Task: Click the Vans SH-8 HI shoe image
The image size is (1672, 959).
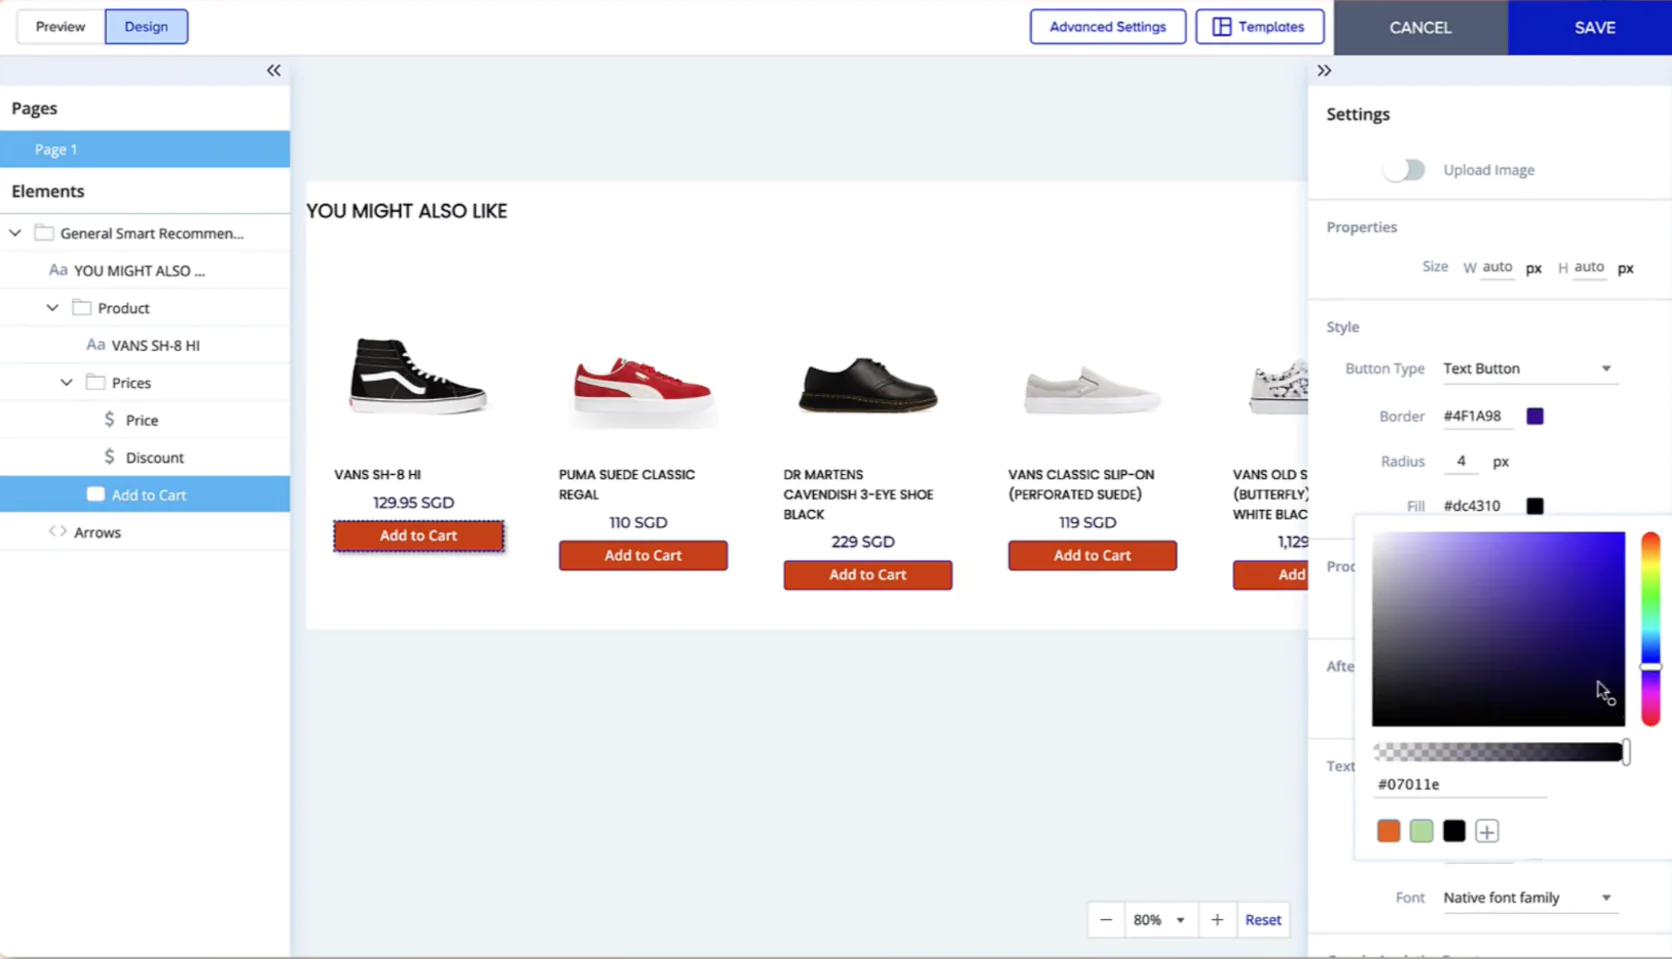Action: (418, 375)
